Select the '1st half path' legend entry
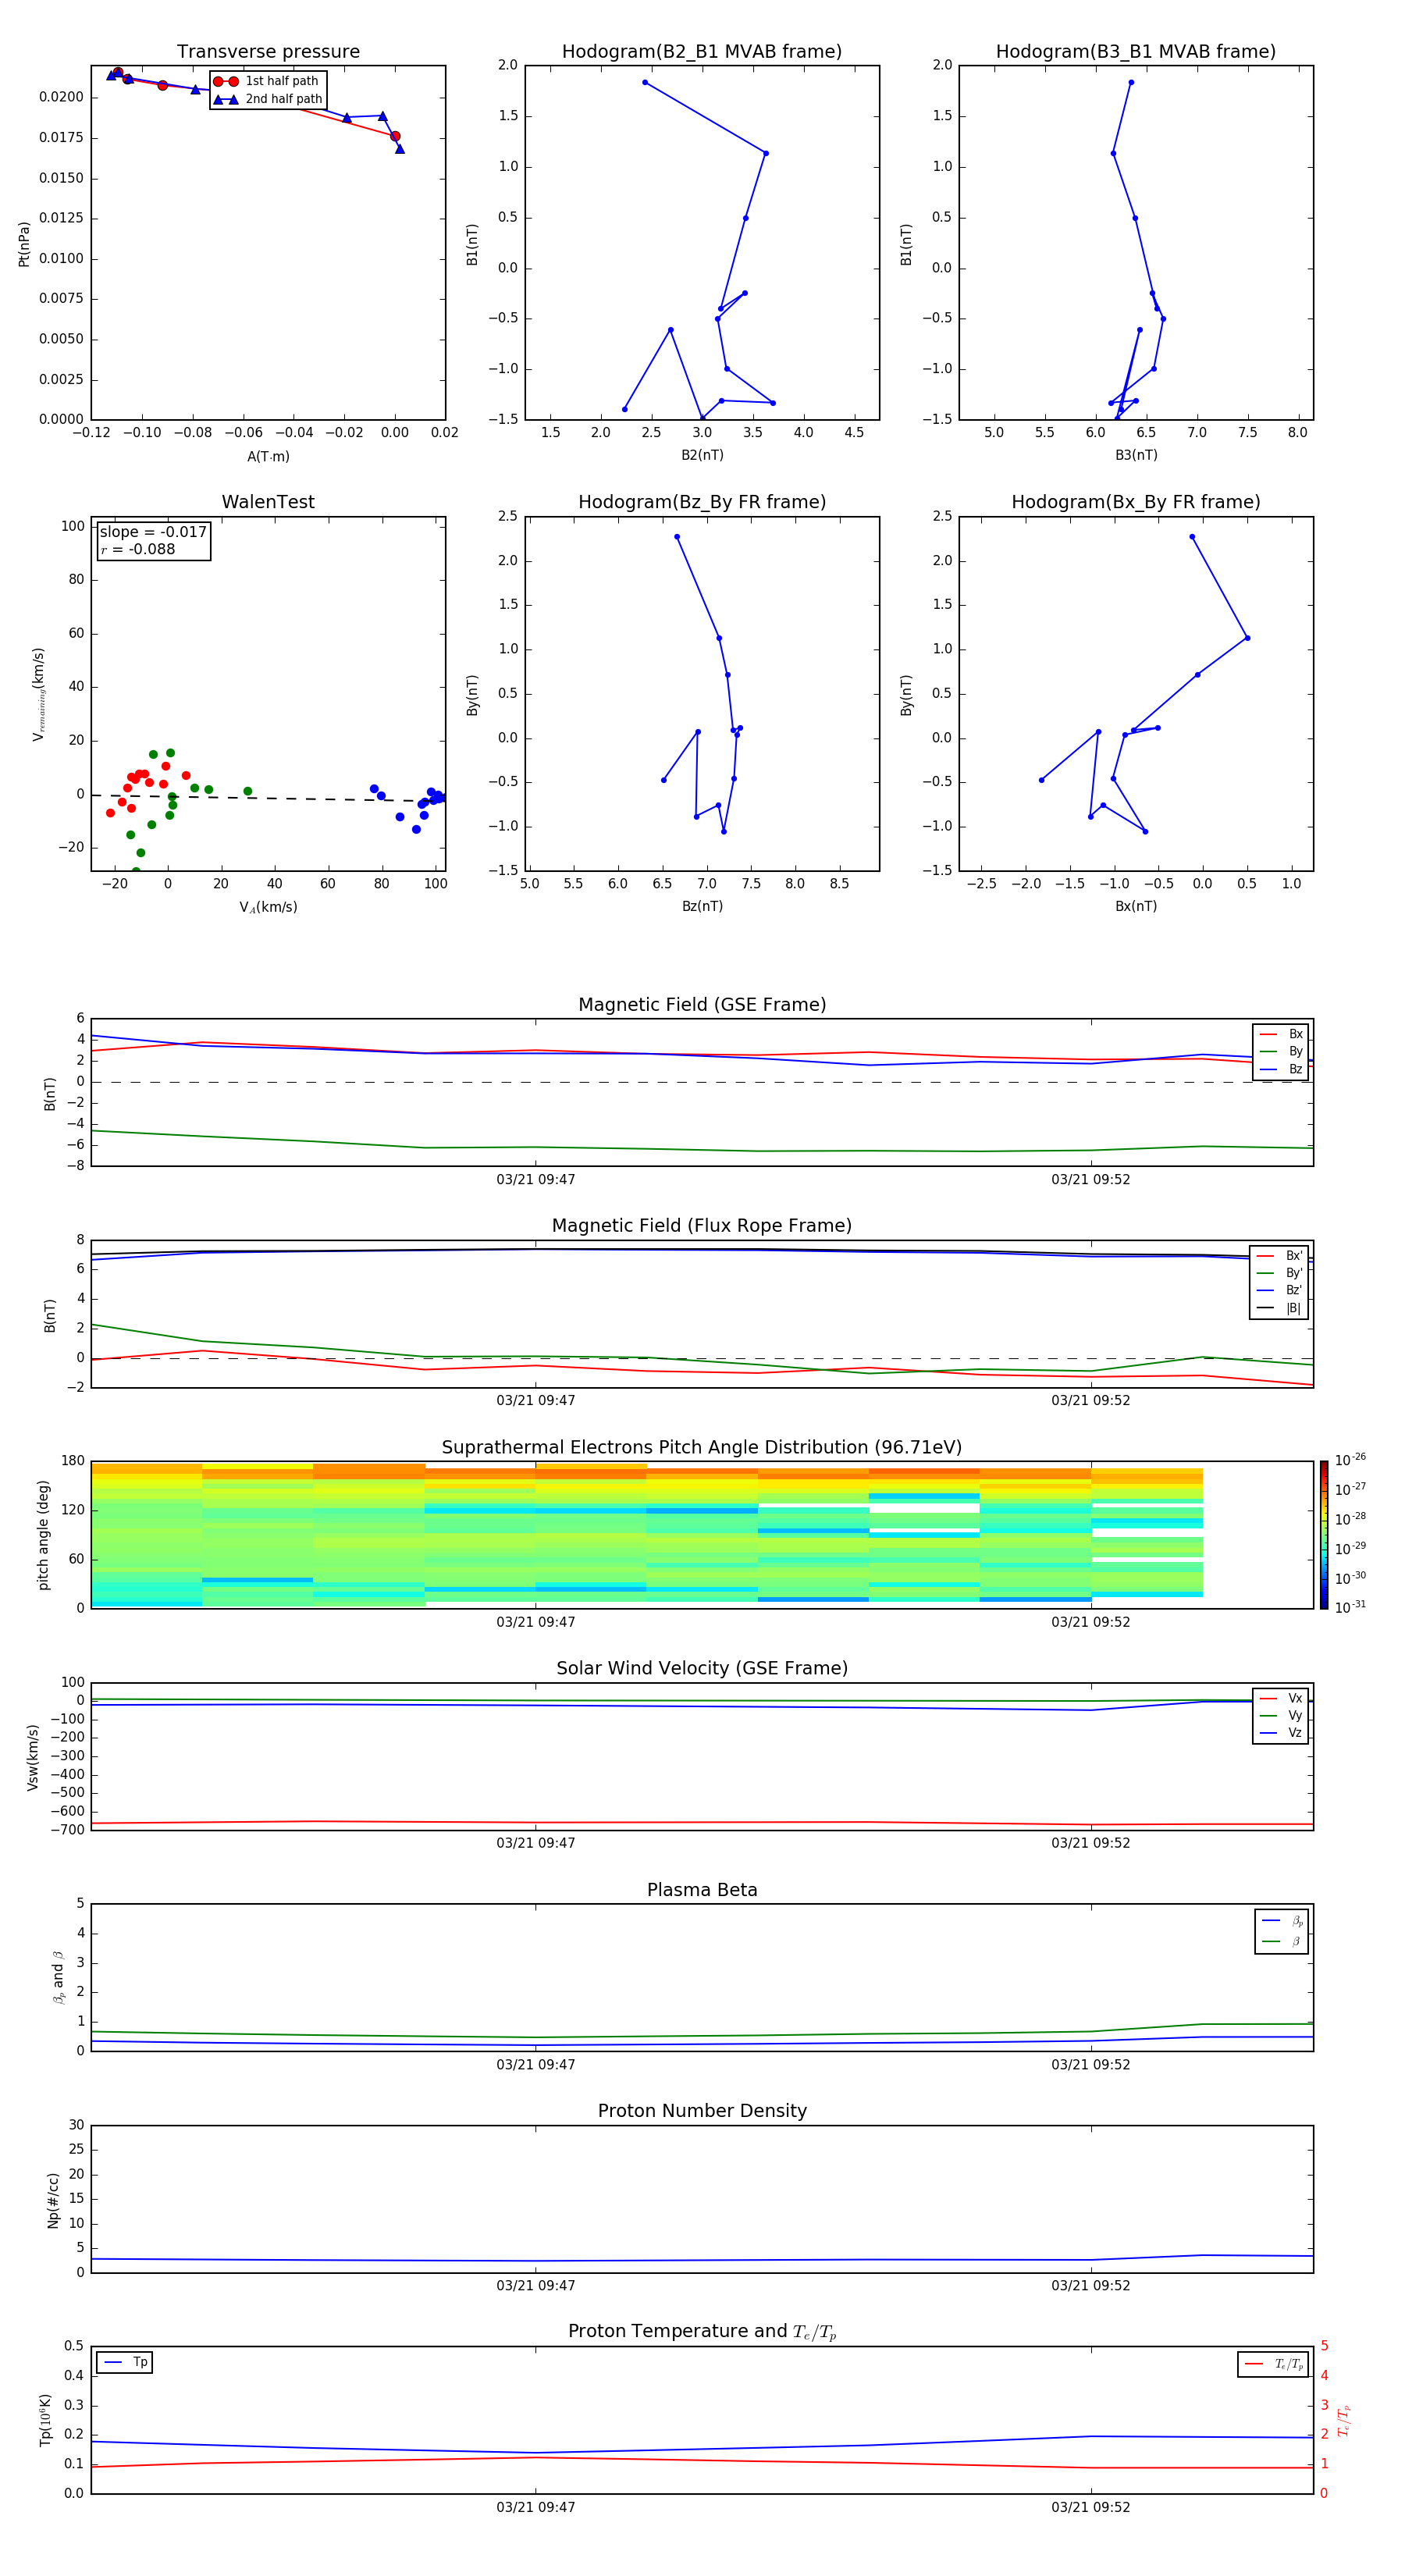Viewport: 1405px width, 2576px height. pyautogui.click(x=266, y=81)
